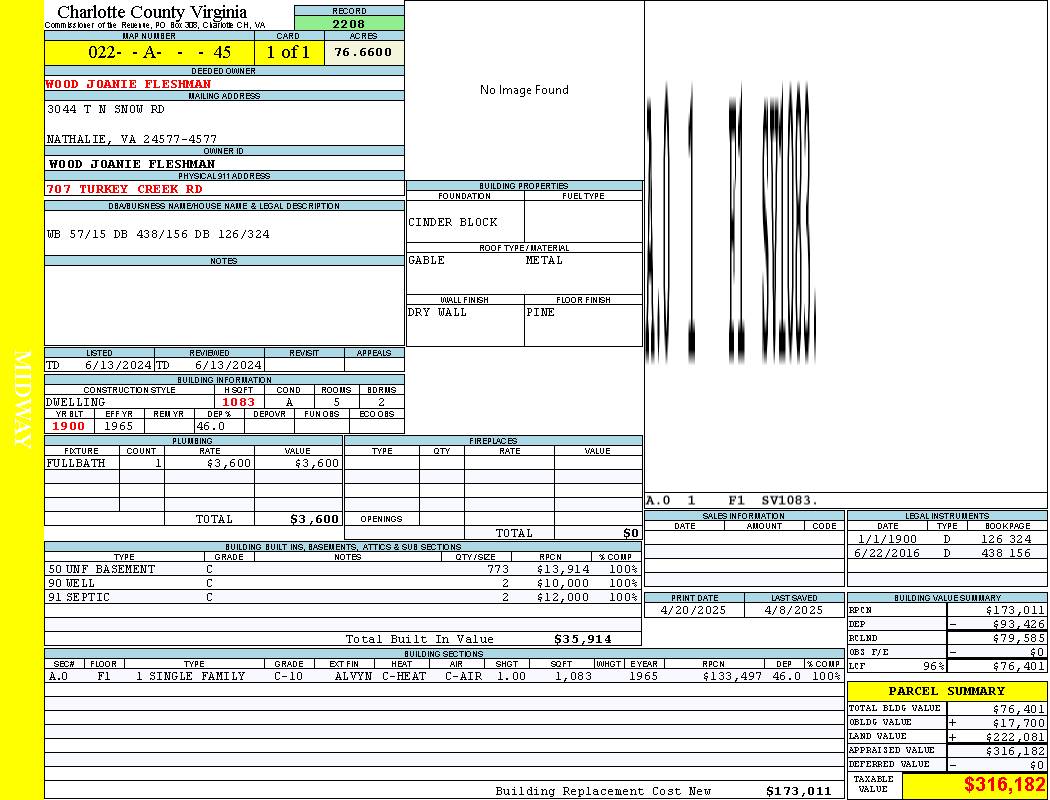The image size is (1050, 800).
Task: Click the card value 1 of 1
Action: [x=288, y=52]
